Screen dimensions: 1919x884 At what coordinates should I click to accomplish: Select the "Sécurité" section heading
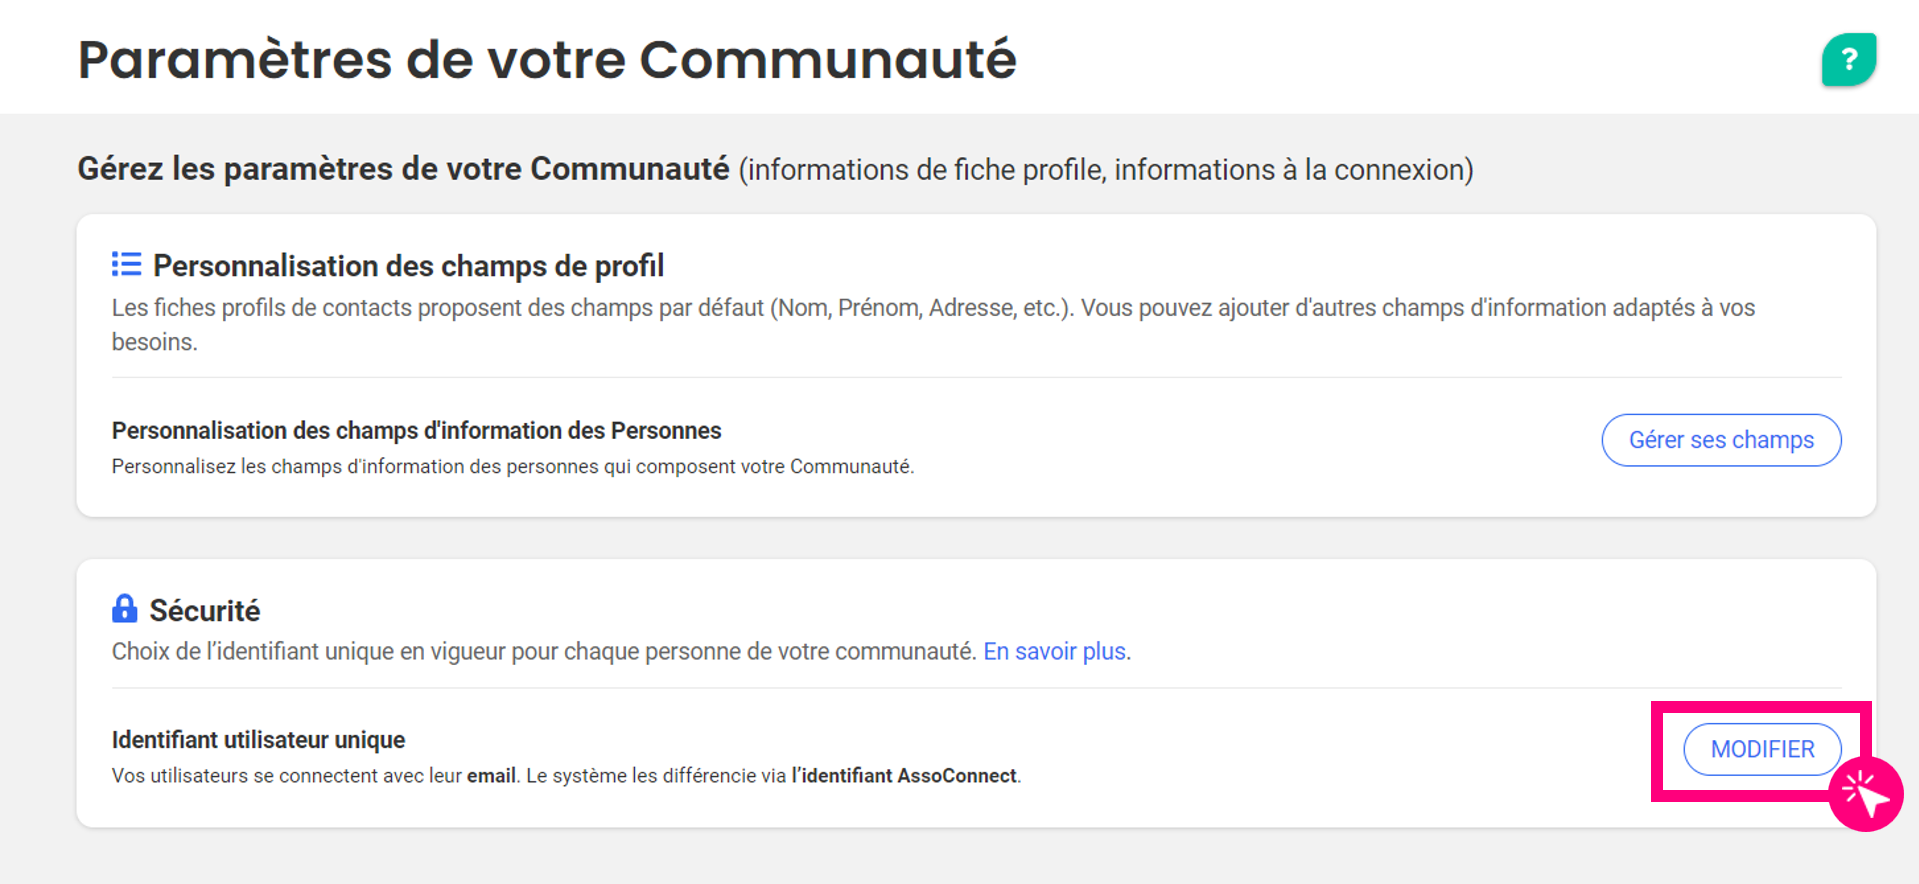click(x=205, y=610)
